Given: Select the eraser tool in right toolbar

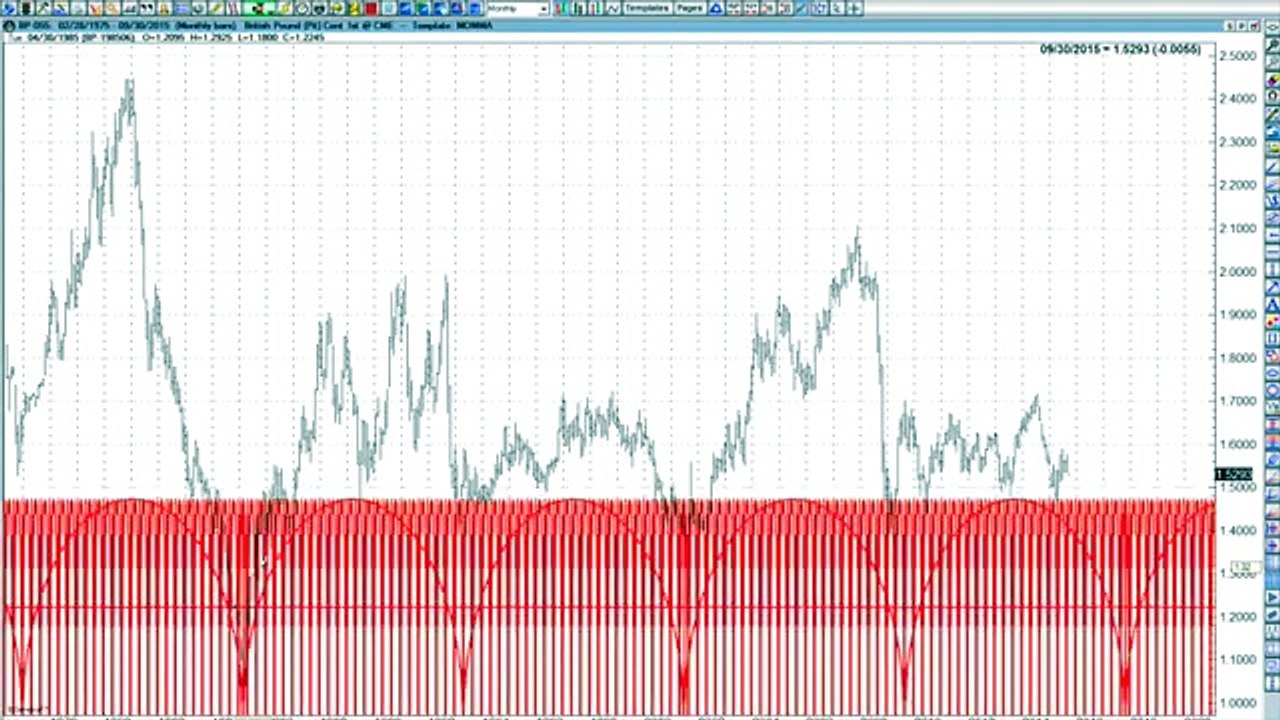Looking at the screenshot, I should [1272, 80].
